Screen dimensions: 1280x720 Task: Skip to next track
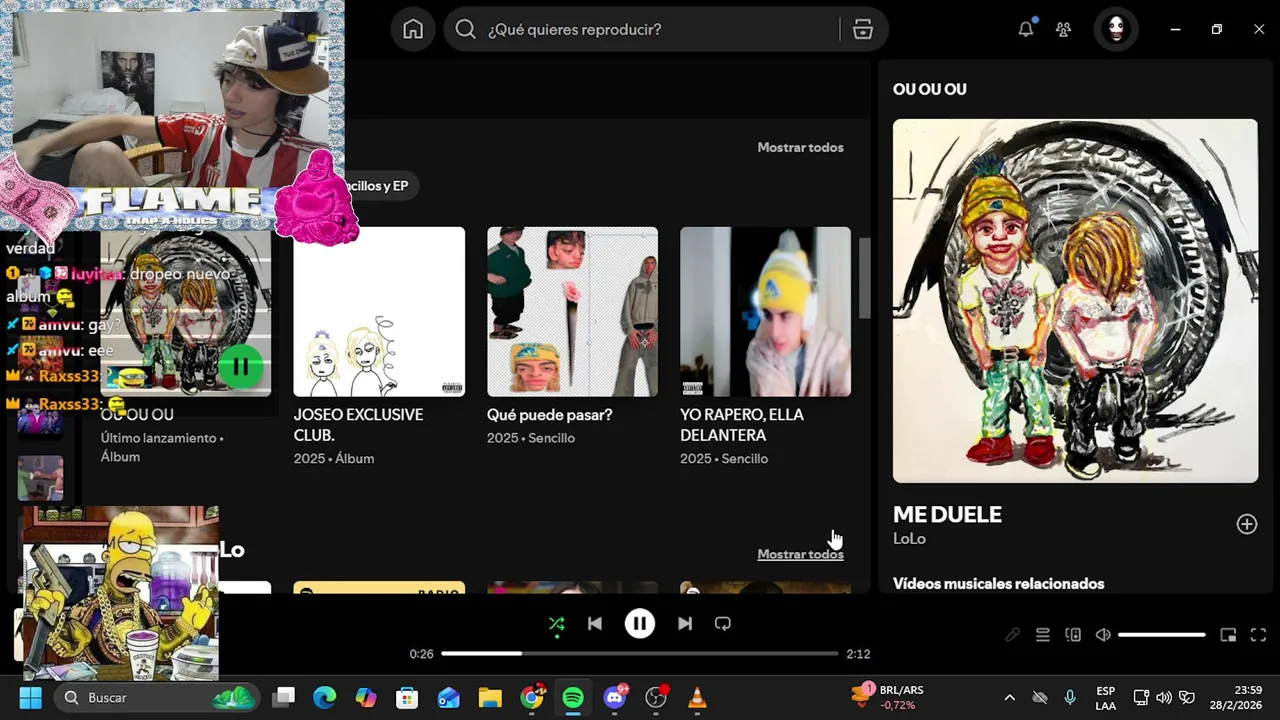coord(685,624)
